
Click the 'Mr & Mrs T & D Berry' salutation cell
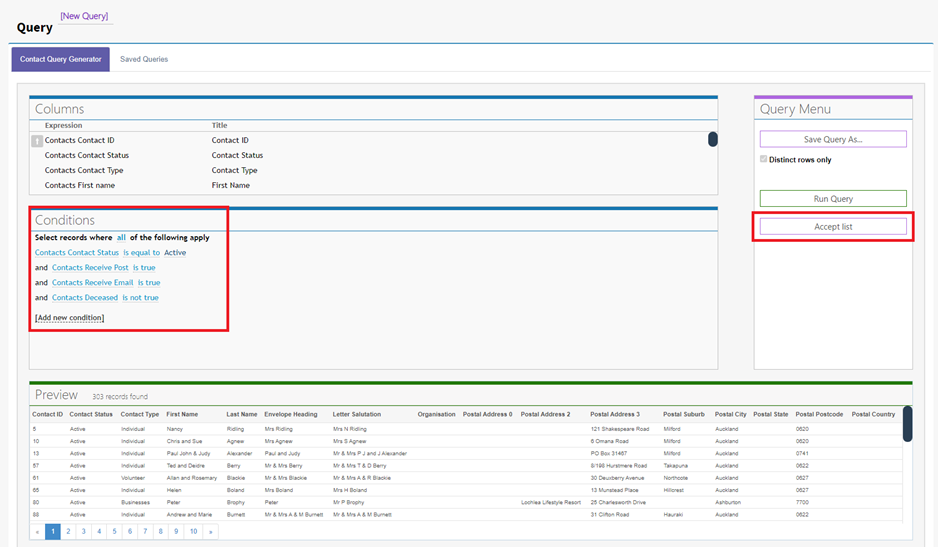click(x=360, y=466)
